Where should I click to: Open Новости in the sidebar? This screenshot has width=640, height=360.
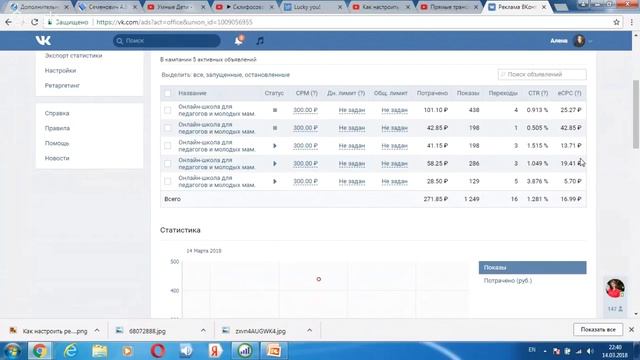pyautogui.click(x=57, y=158)
